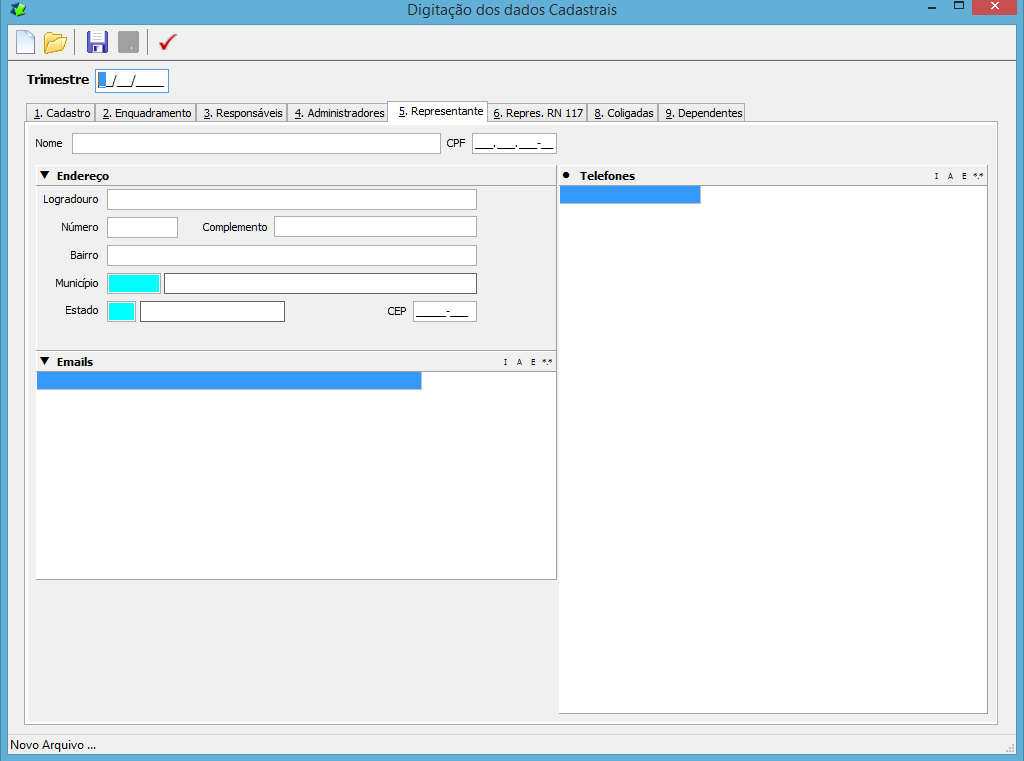
Task: Click the A button in Emails header
Action: 519,362
